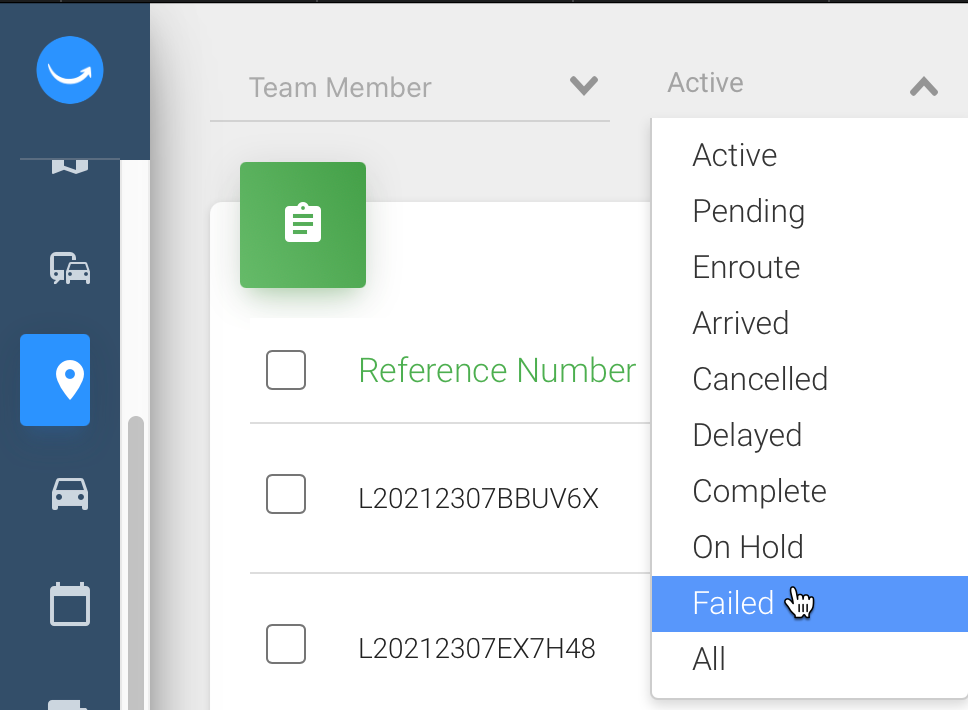Click the blue smile logo icon
This screenshot has width=968, height=710.
[x=70, y=70]
